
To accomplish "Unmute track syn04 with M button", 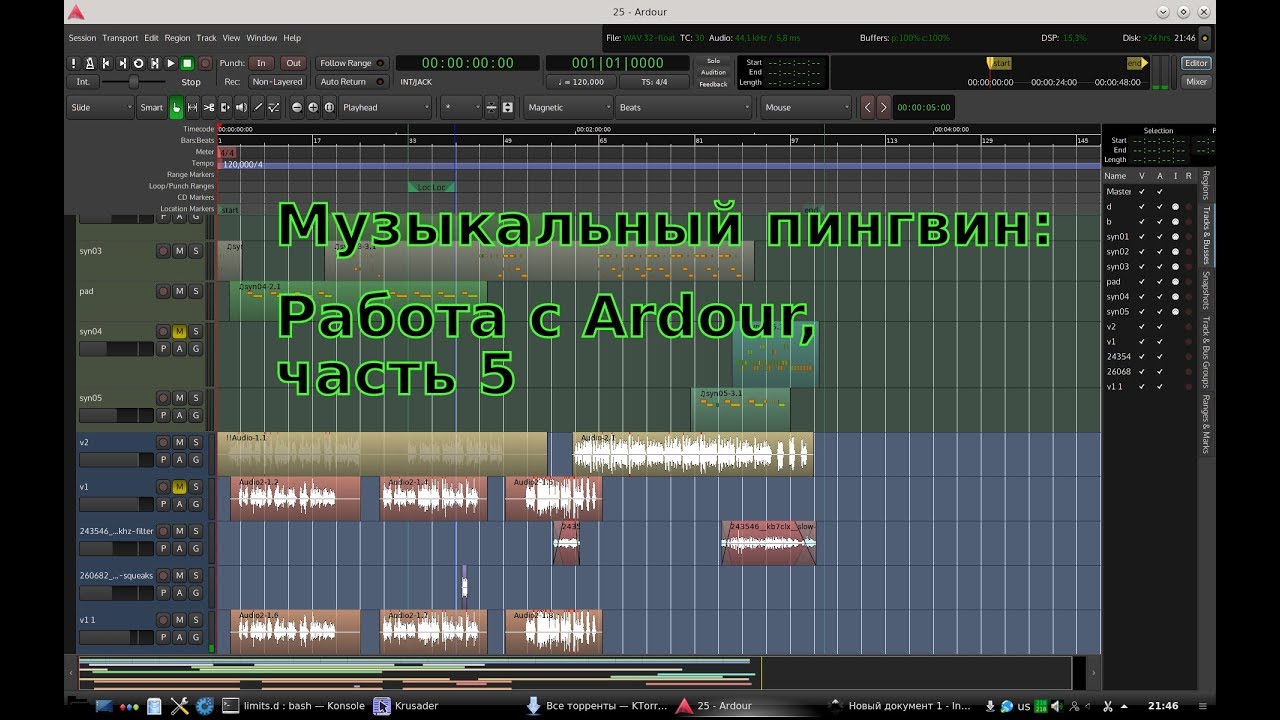I will 179,331.
